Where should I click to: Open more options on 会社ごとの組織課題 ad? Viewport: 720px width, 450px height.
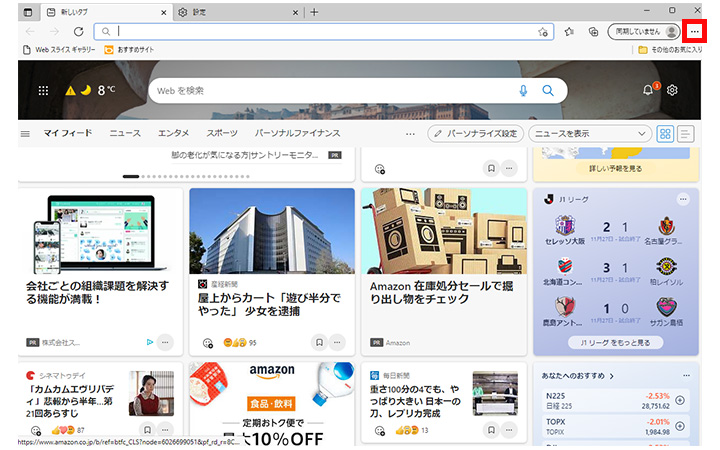point(165,342)
